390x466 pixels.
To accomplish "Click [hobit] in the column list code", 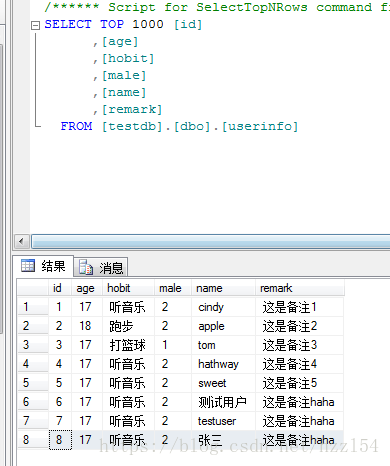I will (128, 58).
